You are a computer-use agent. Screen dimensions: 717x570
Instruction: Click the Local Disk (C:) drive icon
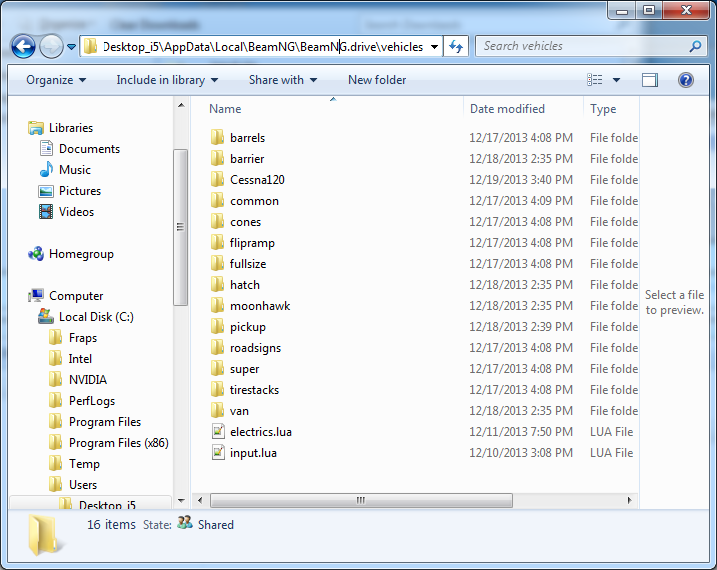point(45,316)
